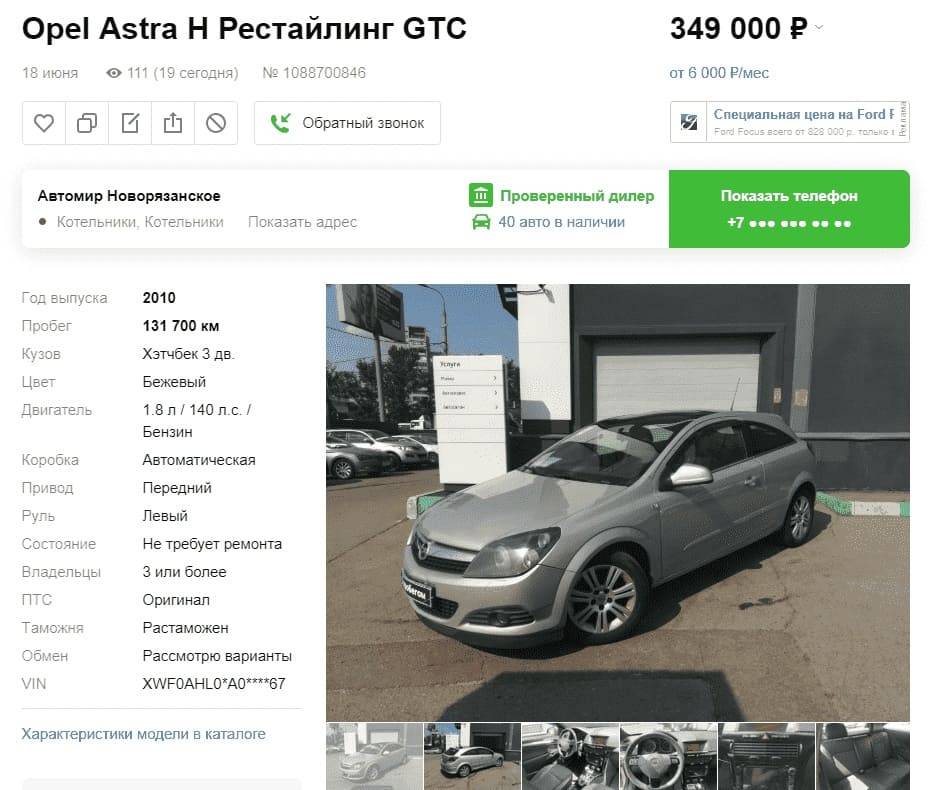Share the listing via share icon
This screenshot has width=930, height=790.
tap(173, 123)
